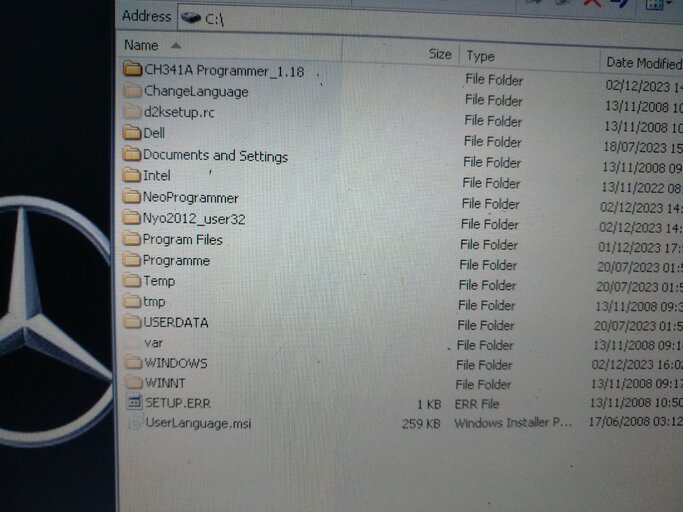This screenshot has height=512, width=683.
Task: Click the Windows Installer P... type cell
Action: pyautogui.click(x=513, y=423)
